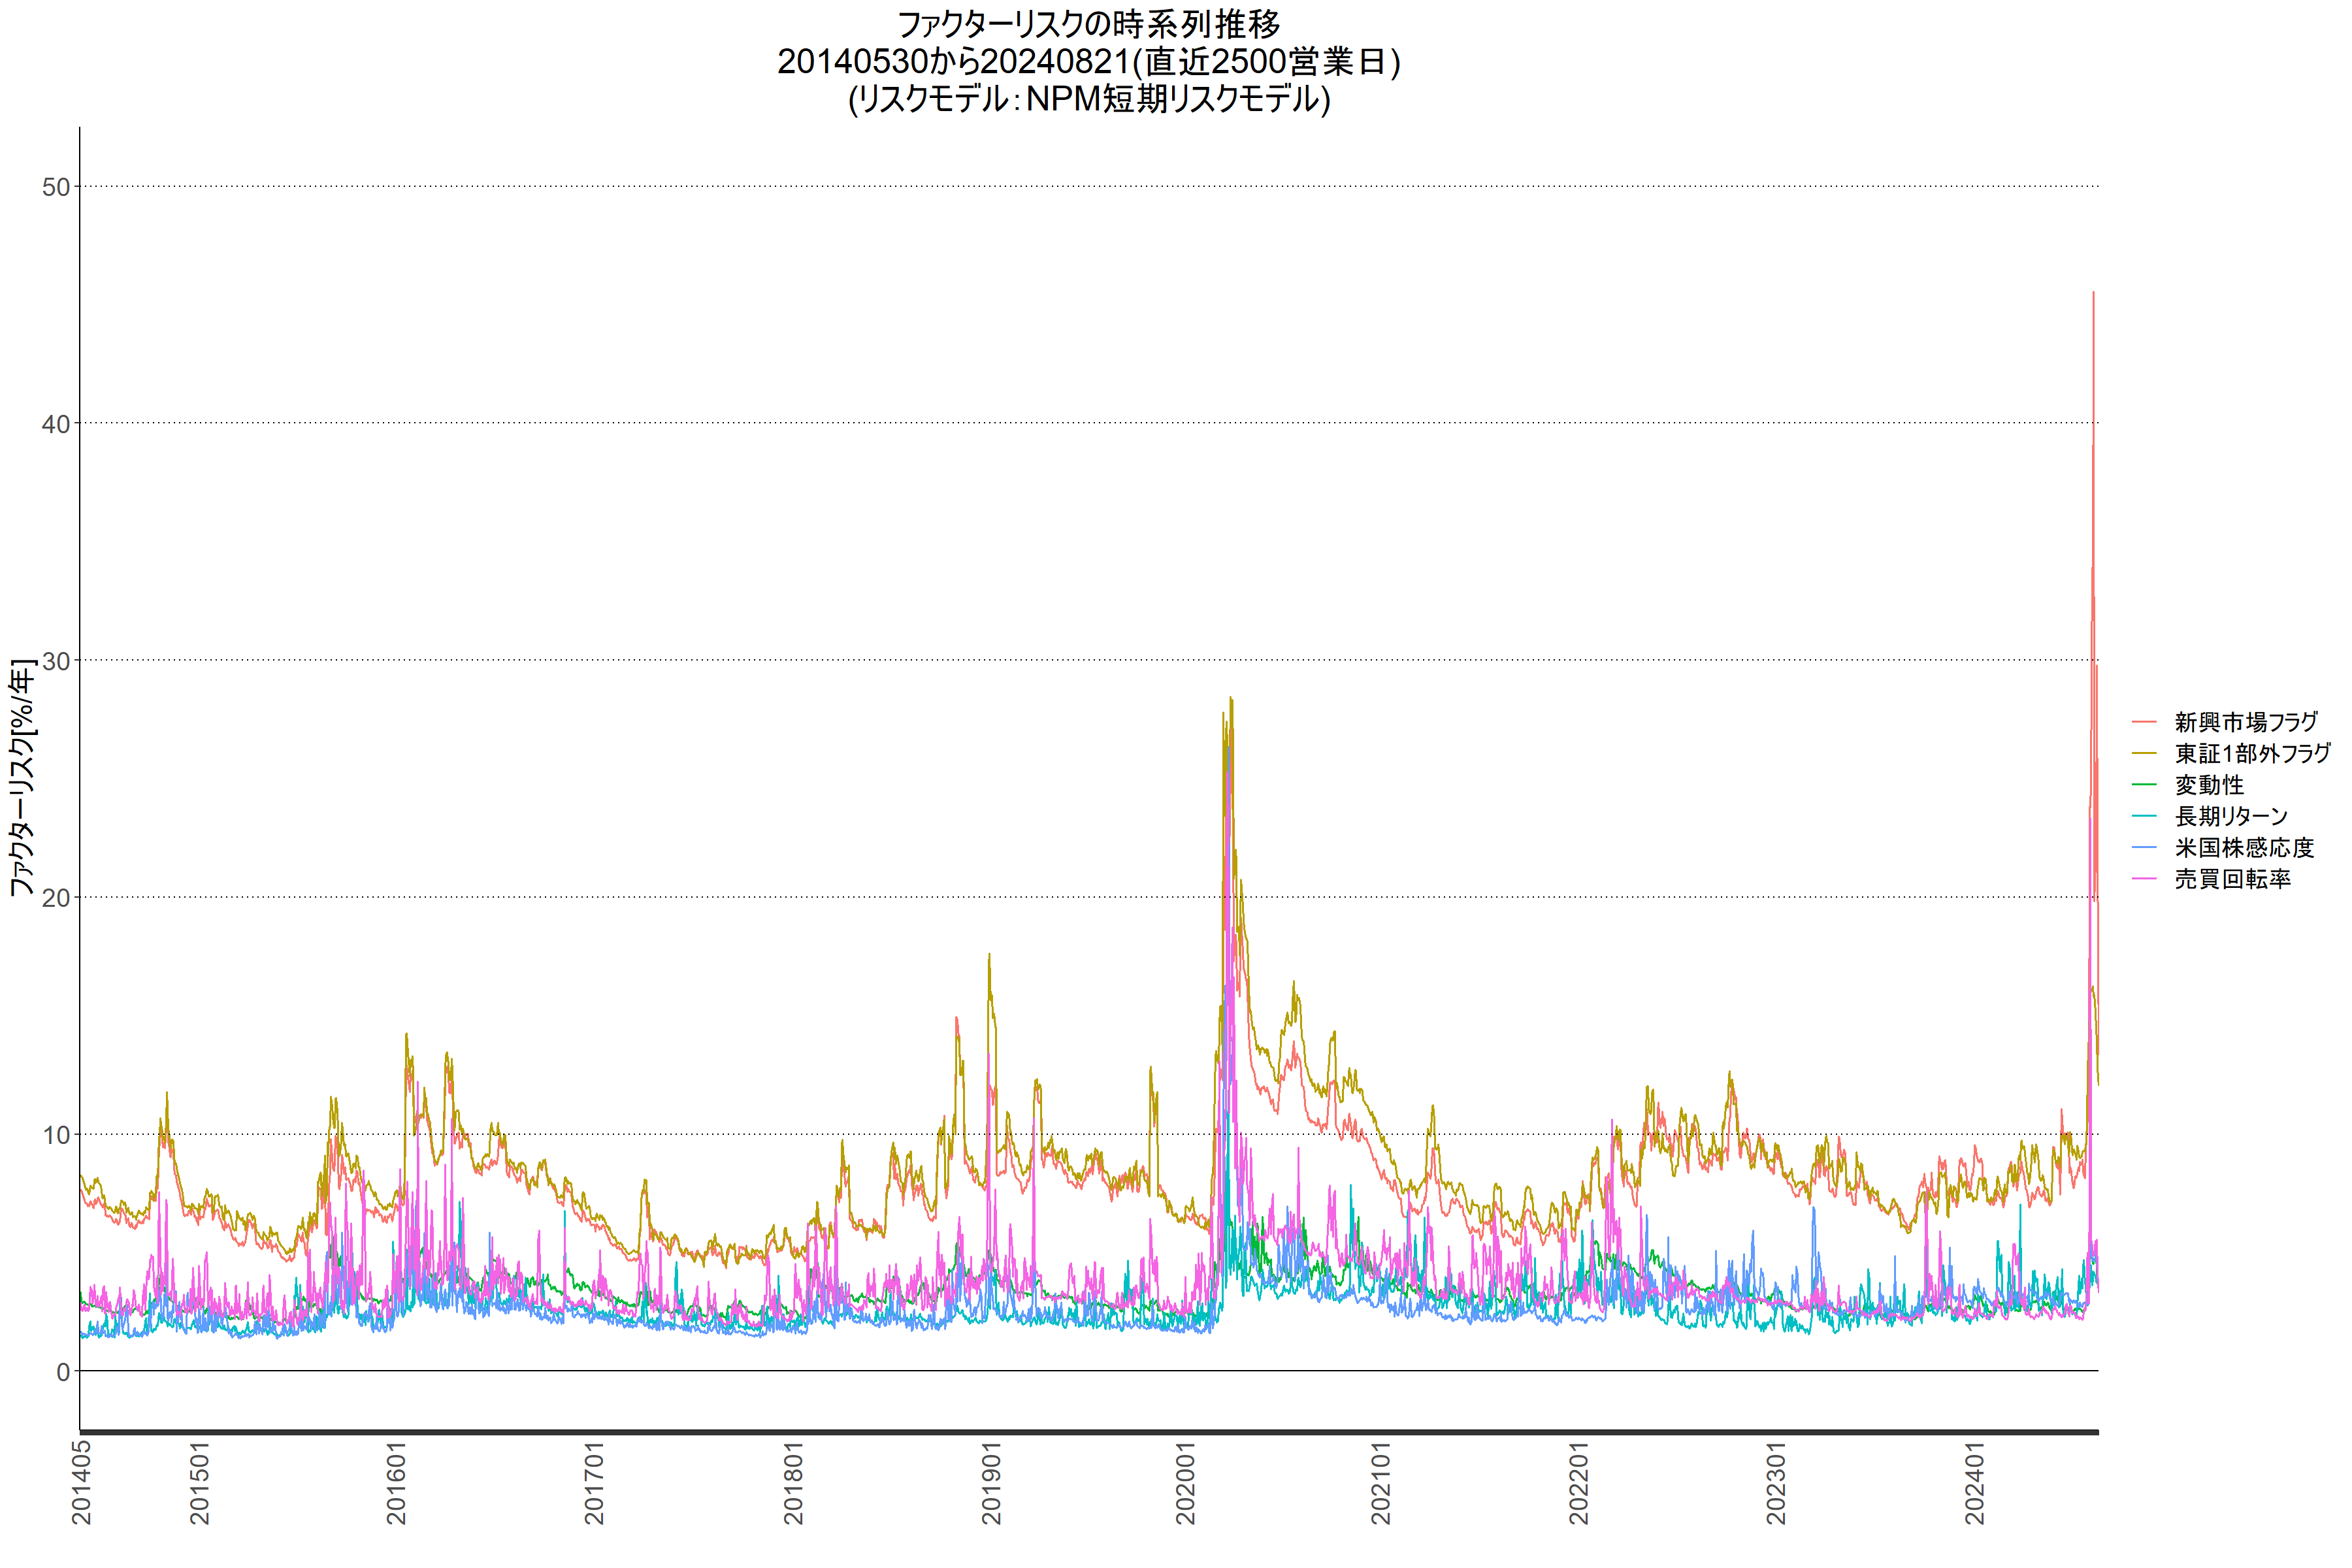Click the y-axis title ファクターリスク[%/年]

point(22,777)
